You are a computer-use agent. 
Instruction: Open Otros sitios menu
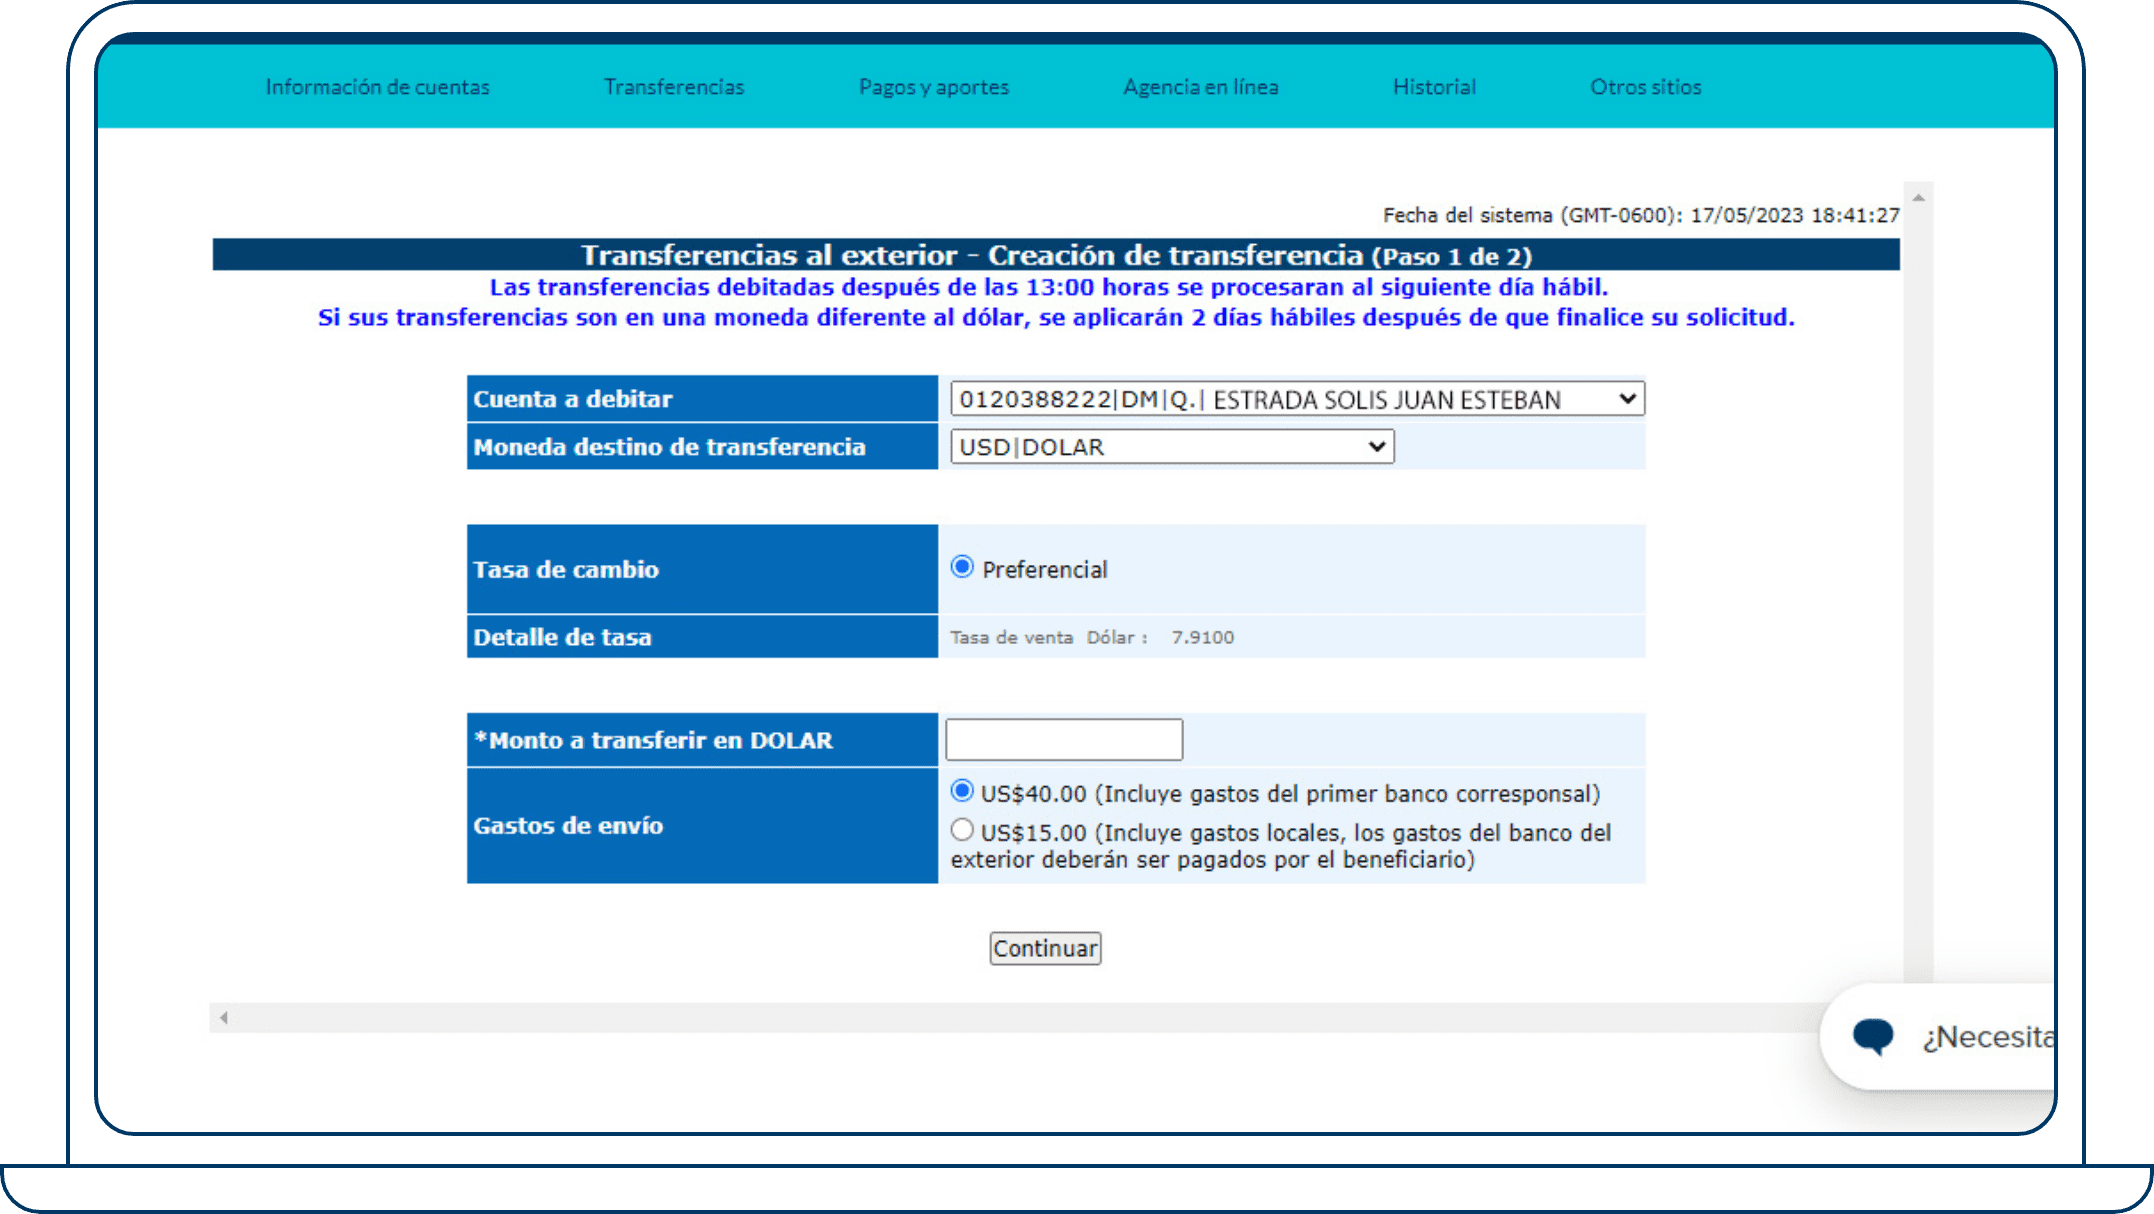coord(1645,87)
